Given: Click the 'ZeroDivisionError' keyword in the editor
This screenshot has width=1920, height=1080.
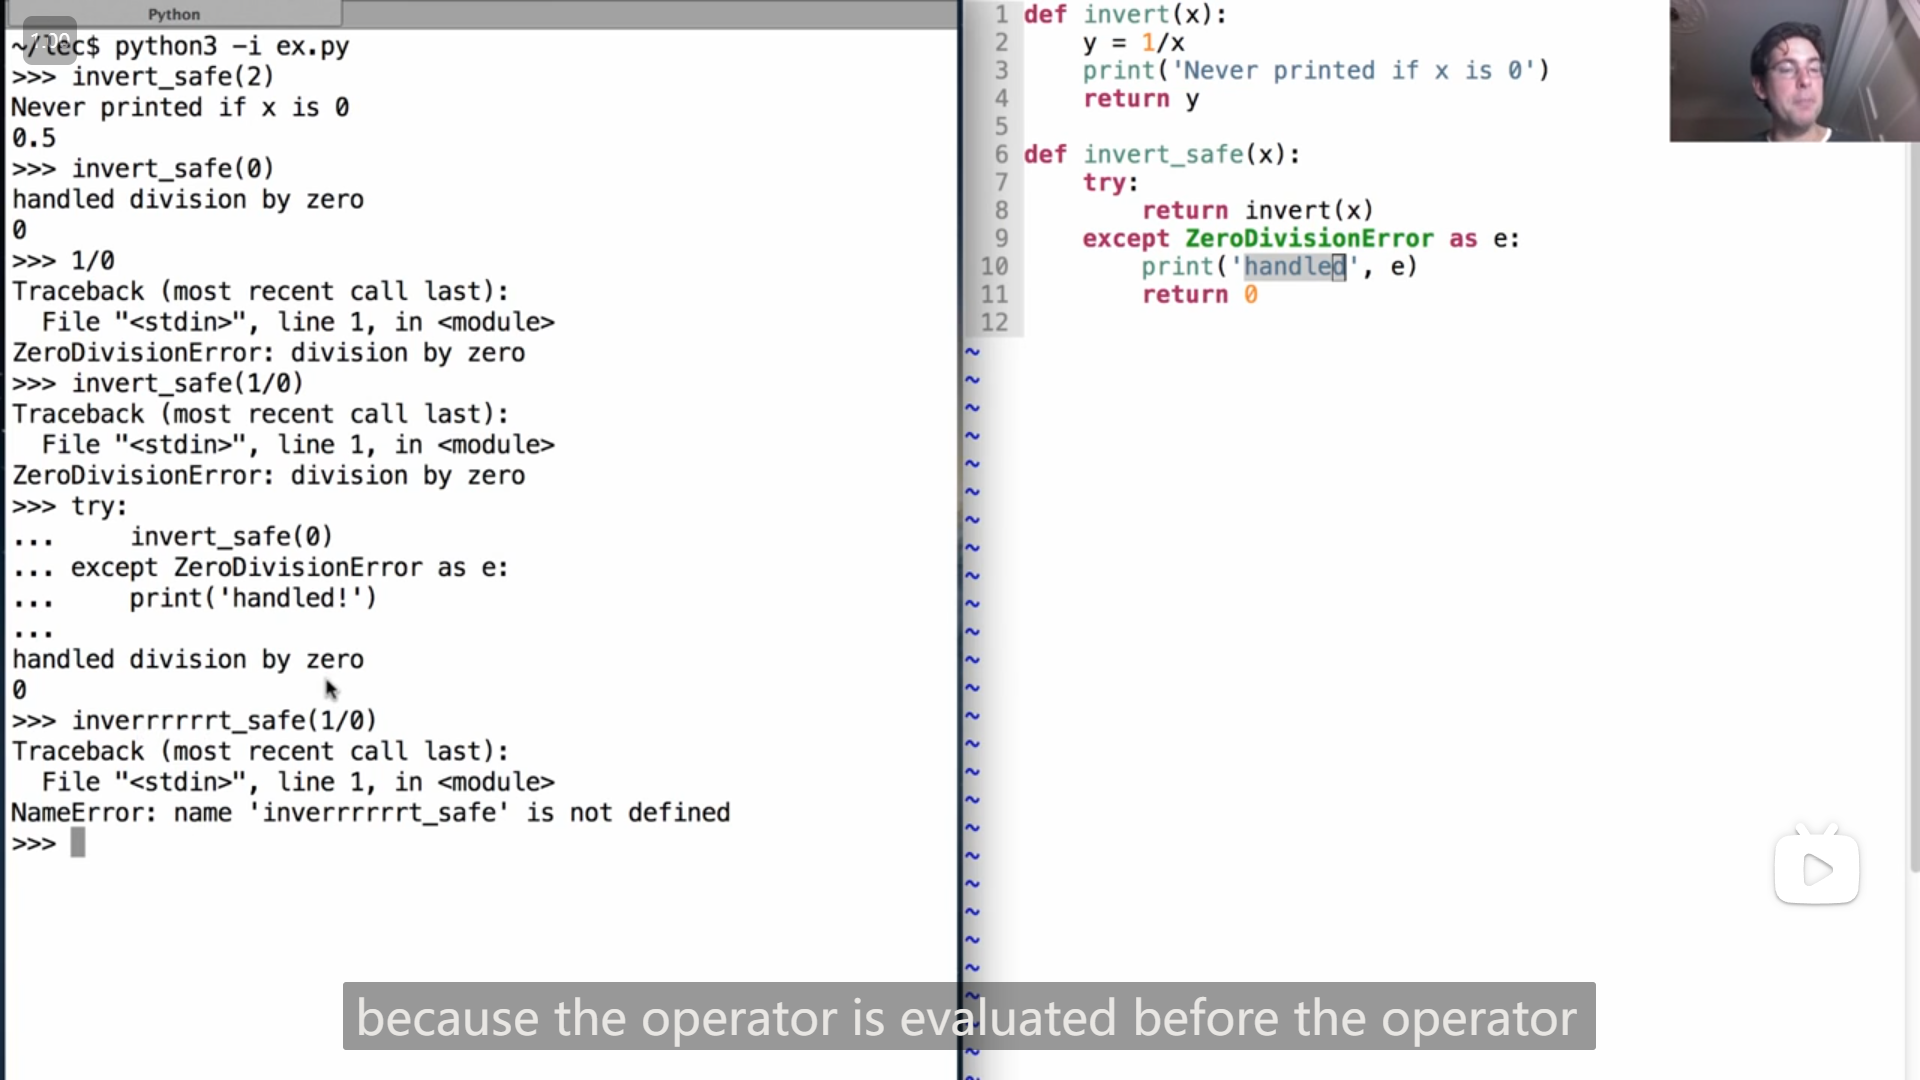Looking at the screenshot, I should (x=1308, y=238).
